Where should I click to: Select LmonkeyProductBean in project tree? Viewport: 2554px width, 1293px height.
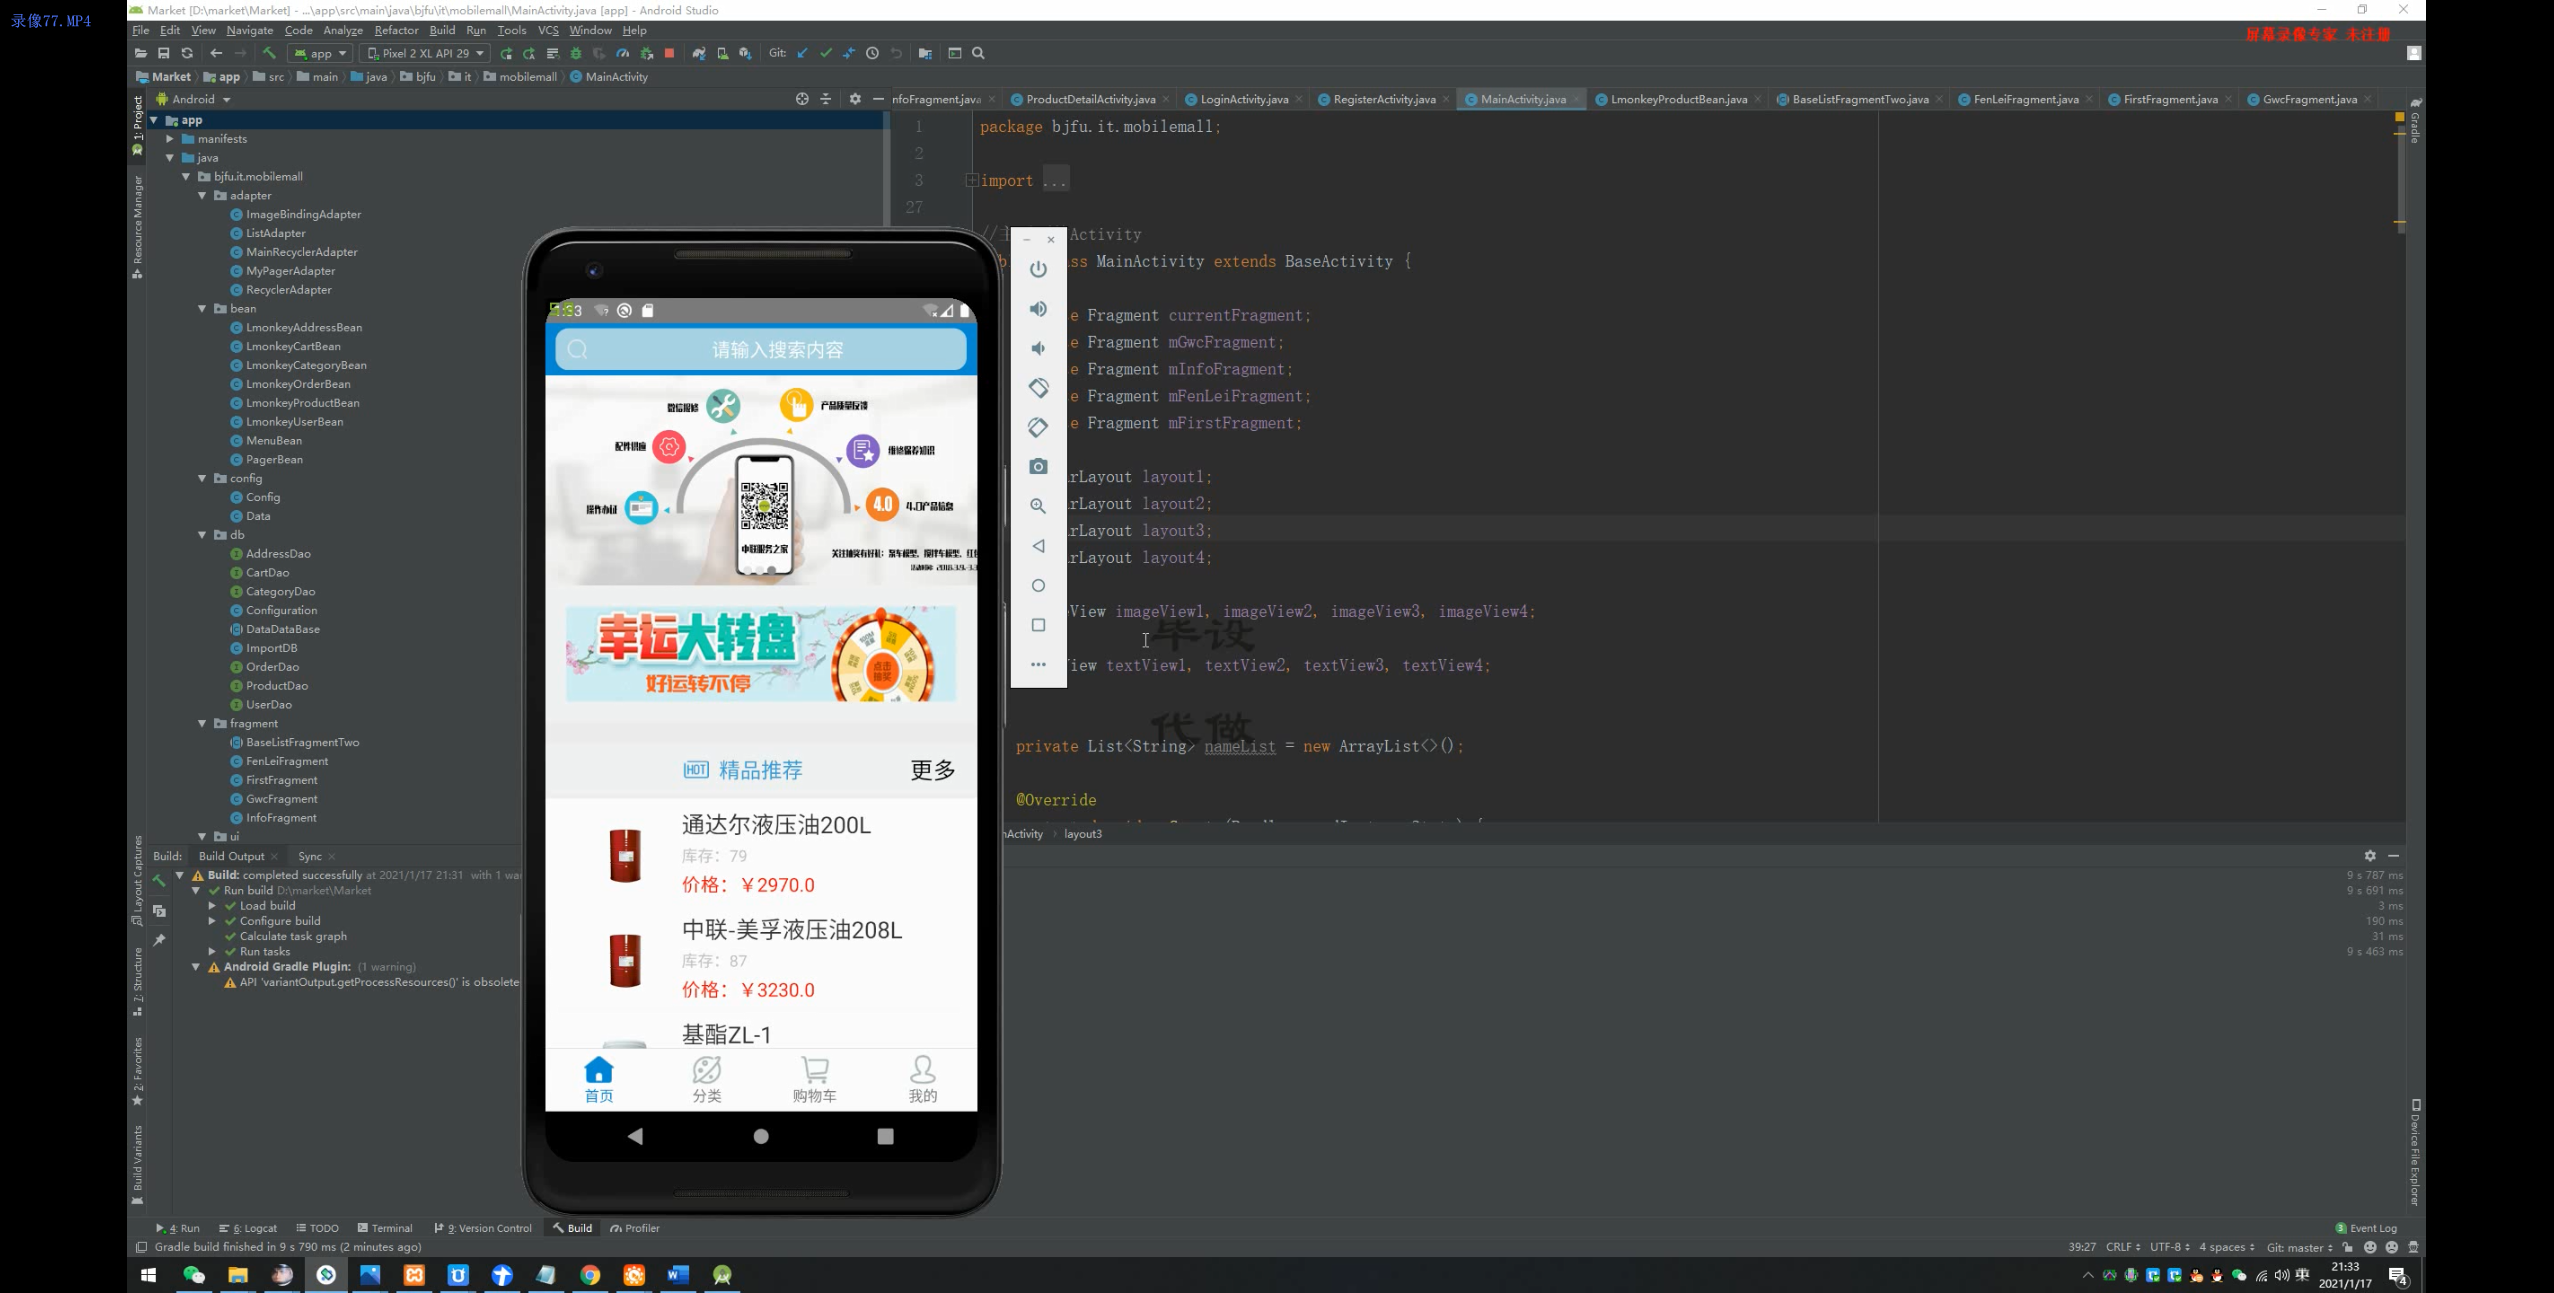[x=302, y=403]
